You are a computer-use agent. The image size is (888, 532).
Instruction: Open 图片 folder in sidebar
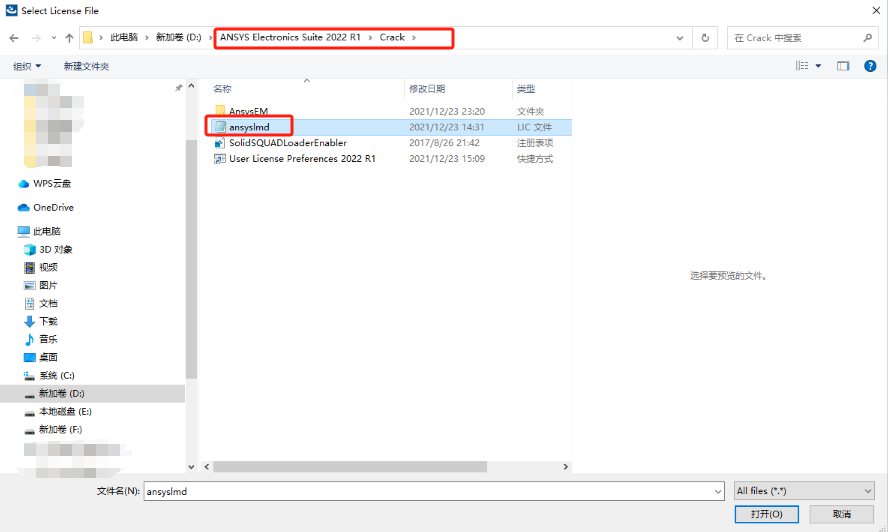48,286
